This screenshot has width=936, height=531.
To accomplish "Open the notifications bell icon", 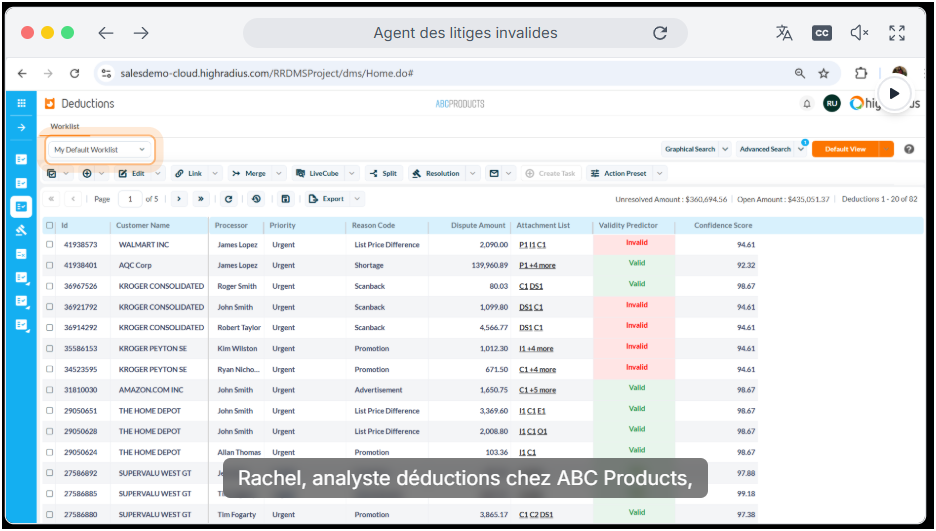I will (807, 103).
